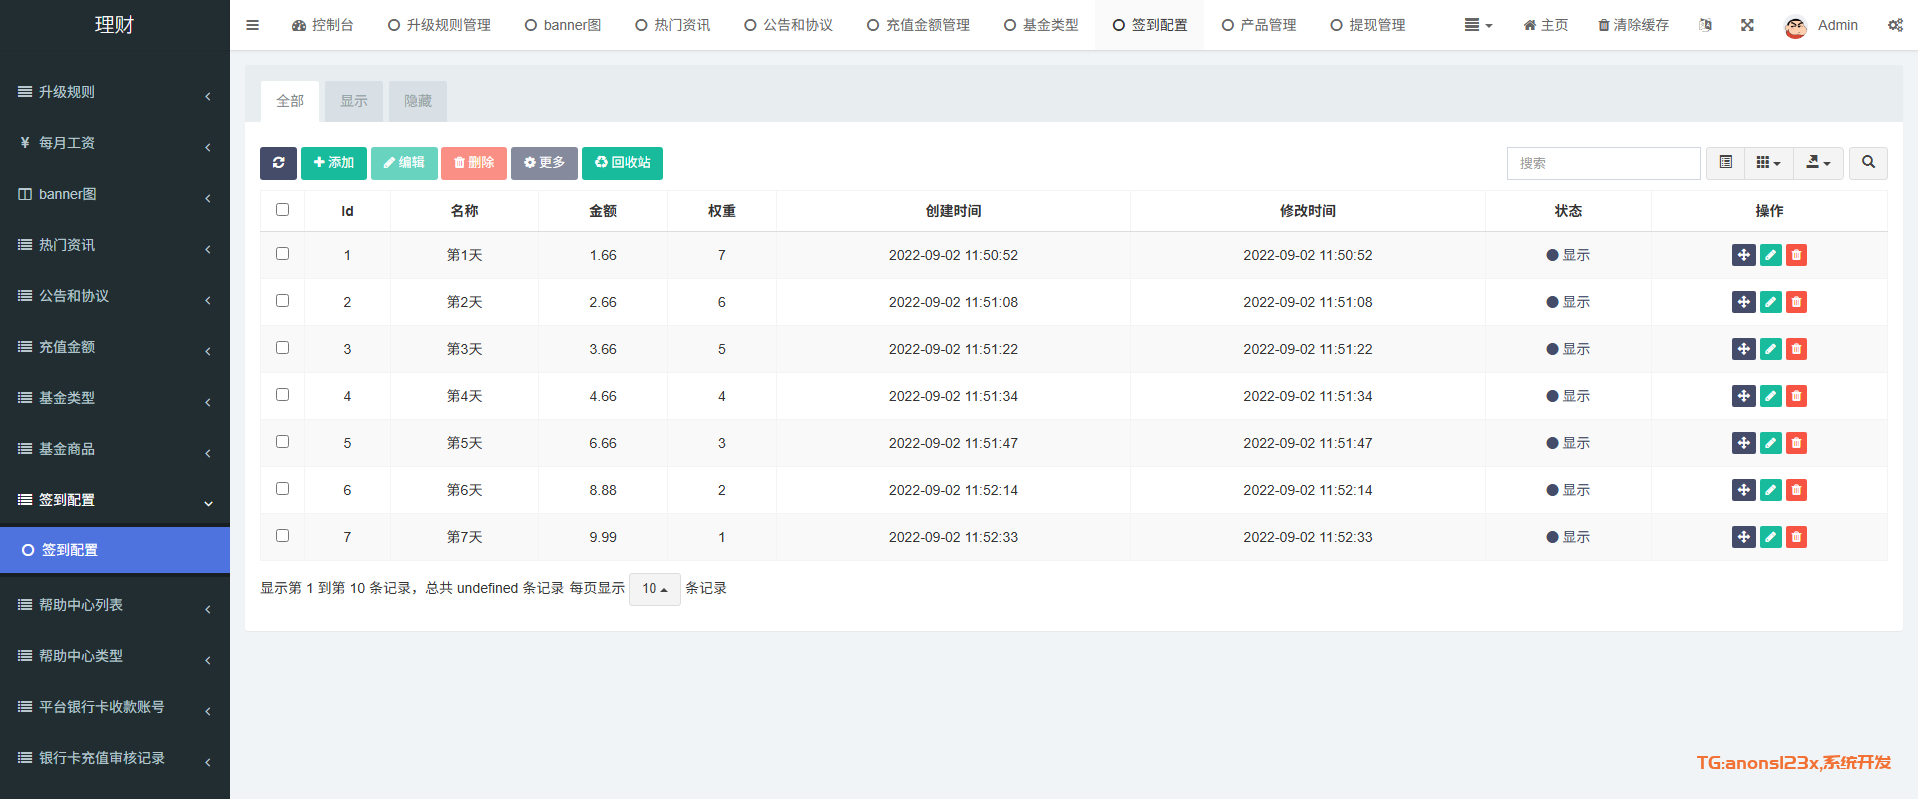This screenshot has width=1918, height=799.
Task: Open settings gears icon at top right
Action: coord(1895,25)
